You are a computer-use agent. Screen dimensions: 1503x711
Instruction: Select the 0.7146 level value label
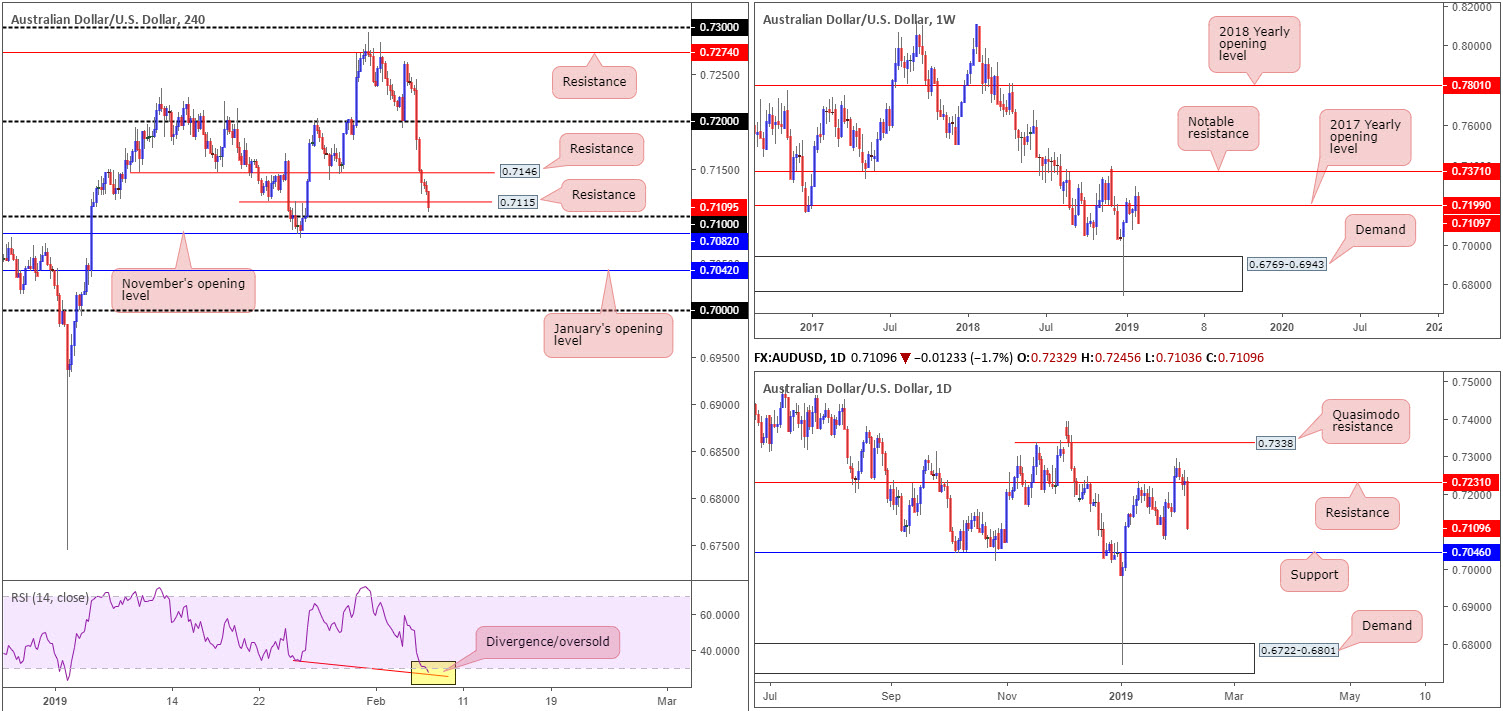click(x=520, y=172)
